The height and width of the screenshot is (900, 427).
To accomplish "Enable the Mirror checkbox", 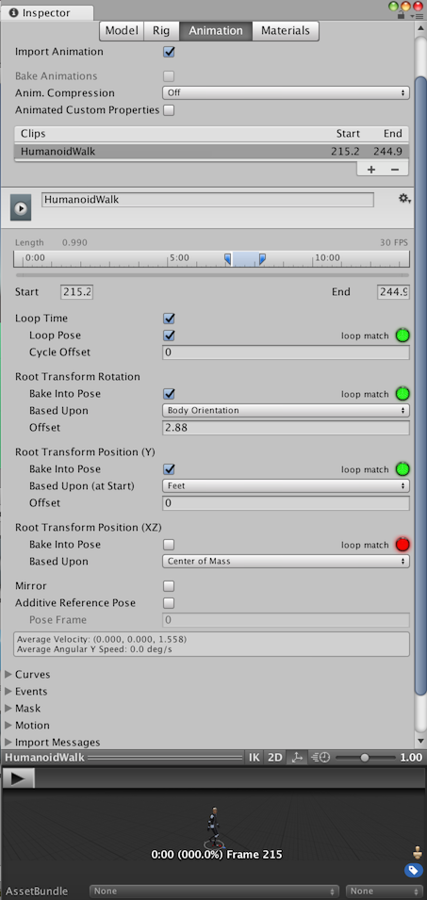I will (169, 586).
